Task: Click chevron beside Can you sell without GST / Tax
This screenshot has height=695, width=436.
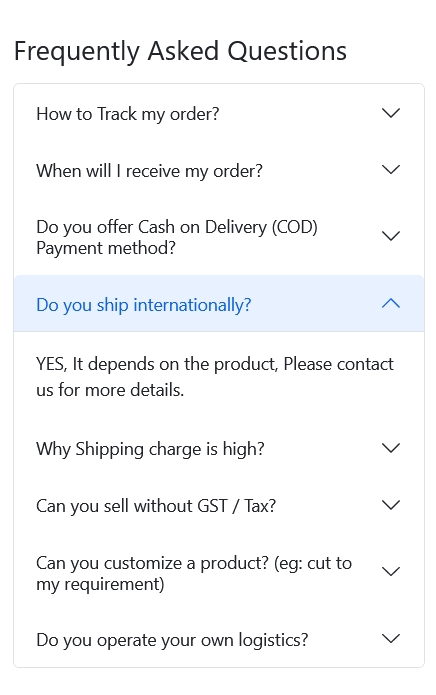Action: point(390,505)
